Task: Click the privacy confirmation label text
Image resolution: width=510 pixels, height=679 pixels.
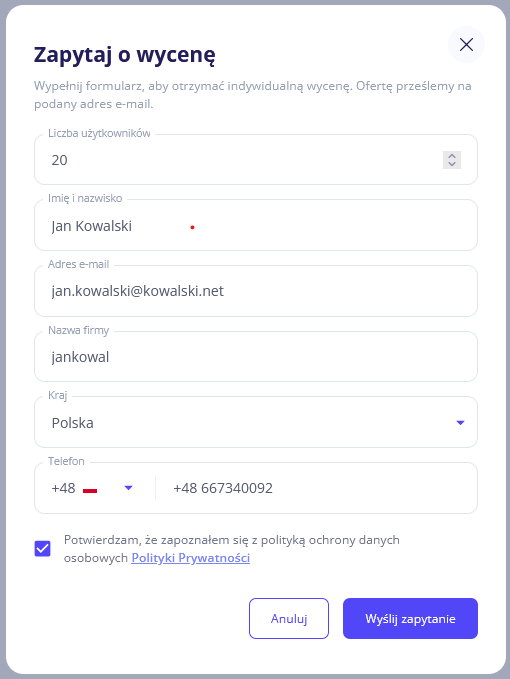Action: 232,549
